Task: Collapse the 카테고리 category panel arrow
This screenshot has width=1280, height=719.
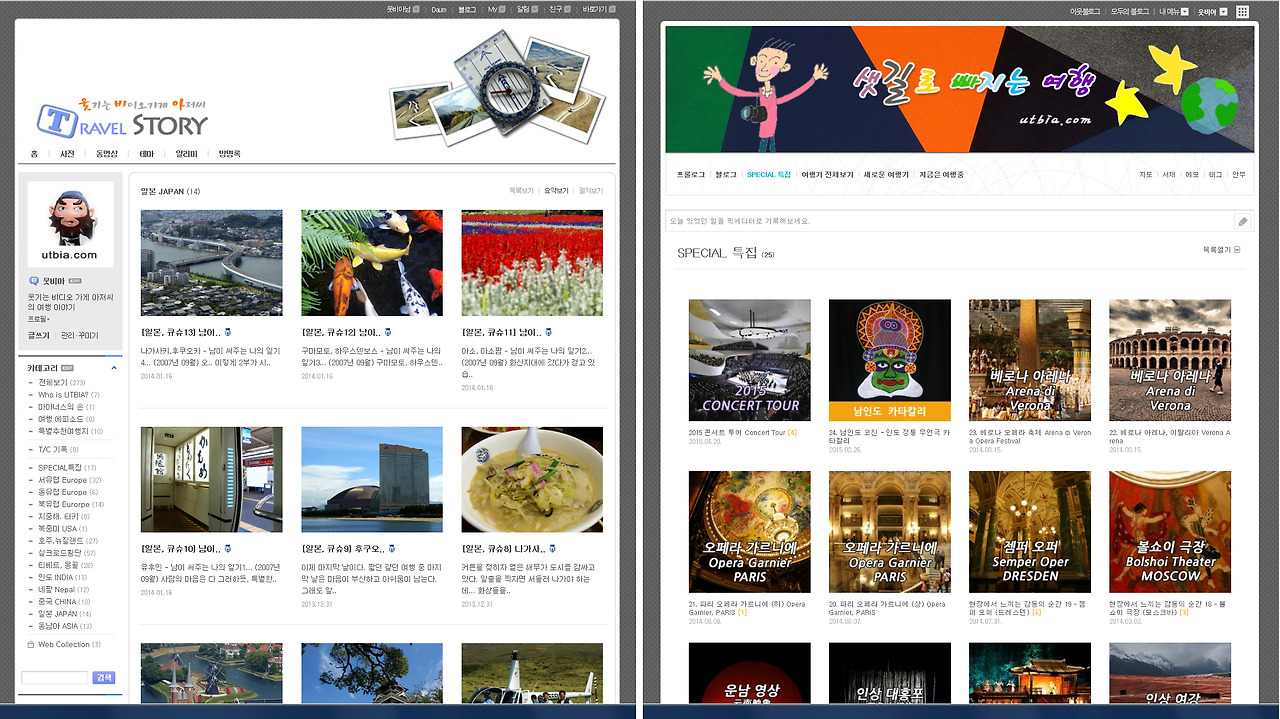Action: pyautogui.click(x=113, y=368)
